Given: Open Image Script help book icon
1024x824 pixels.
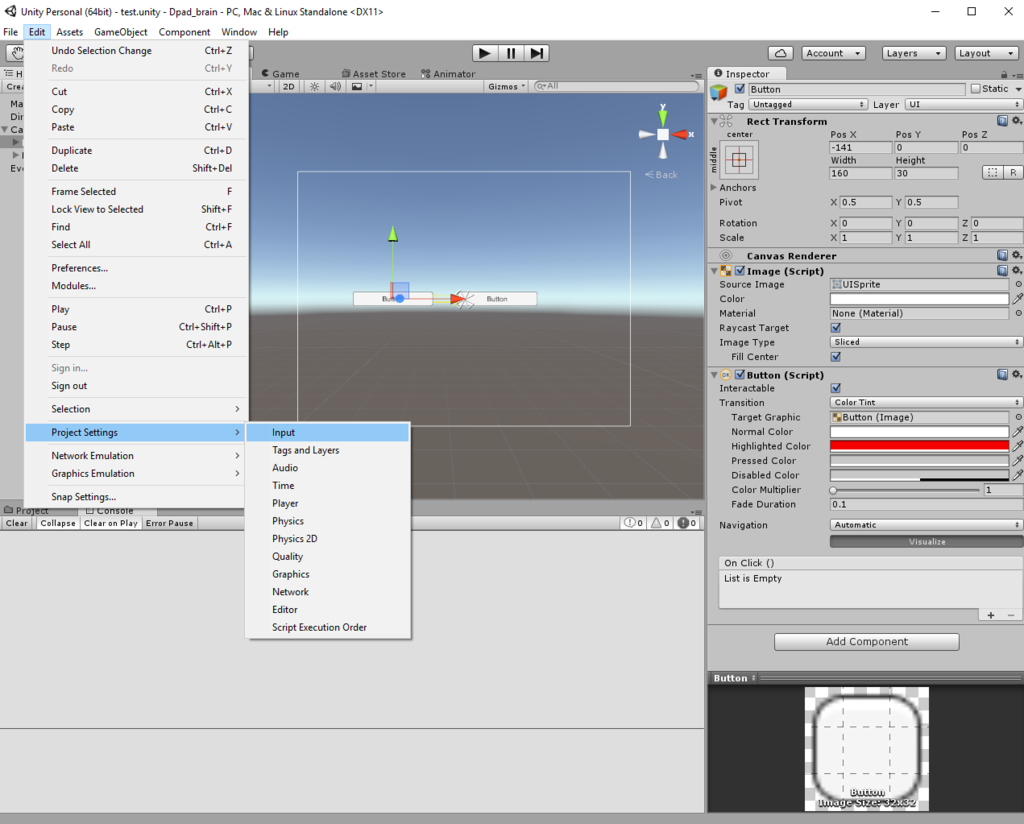Looking at the screenshot, I should (1002, 270).
